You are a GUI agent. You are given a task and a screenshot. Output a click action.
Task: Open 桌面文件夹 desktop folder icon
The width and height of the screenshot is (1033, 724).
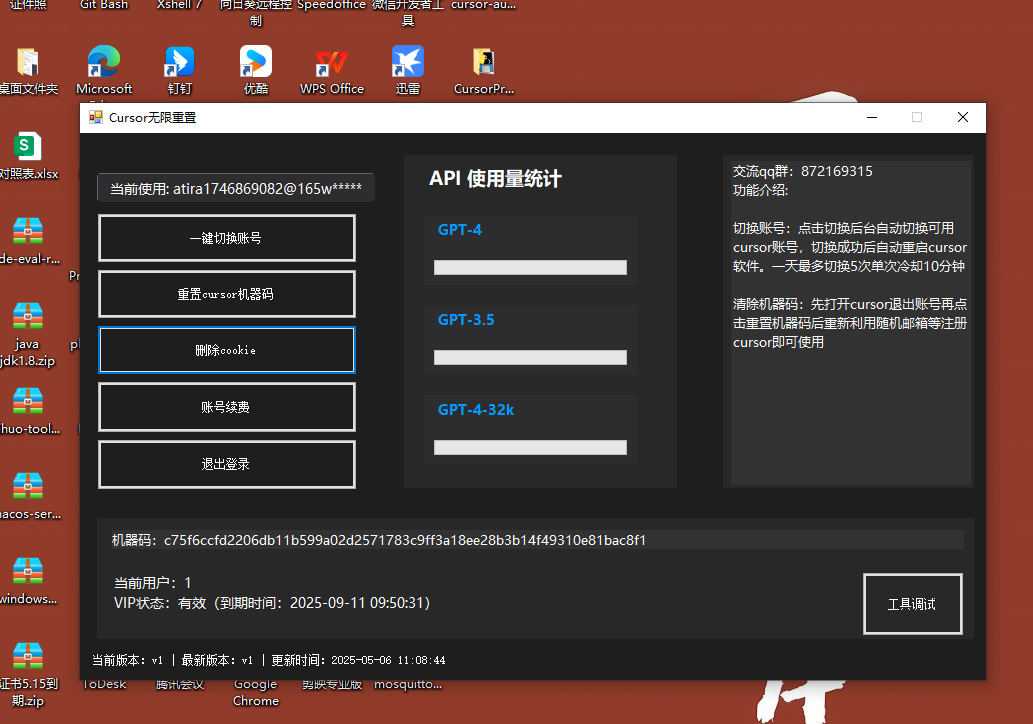[x=28, y=70]
